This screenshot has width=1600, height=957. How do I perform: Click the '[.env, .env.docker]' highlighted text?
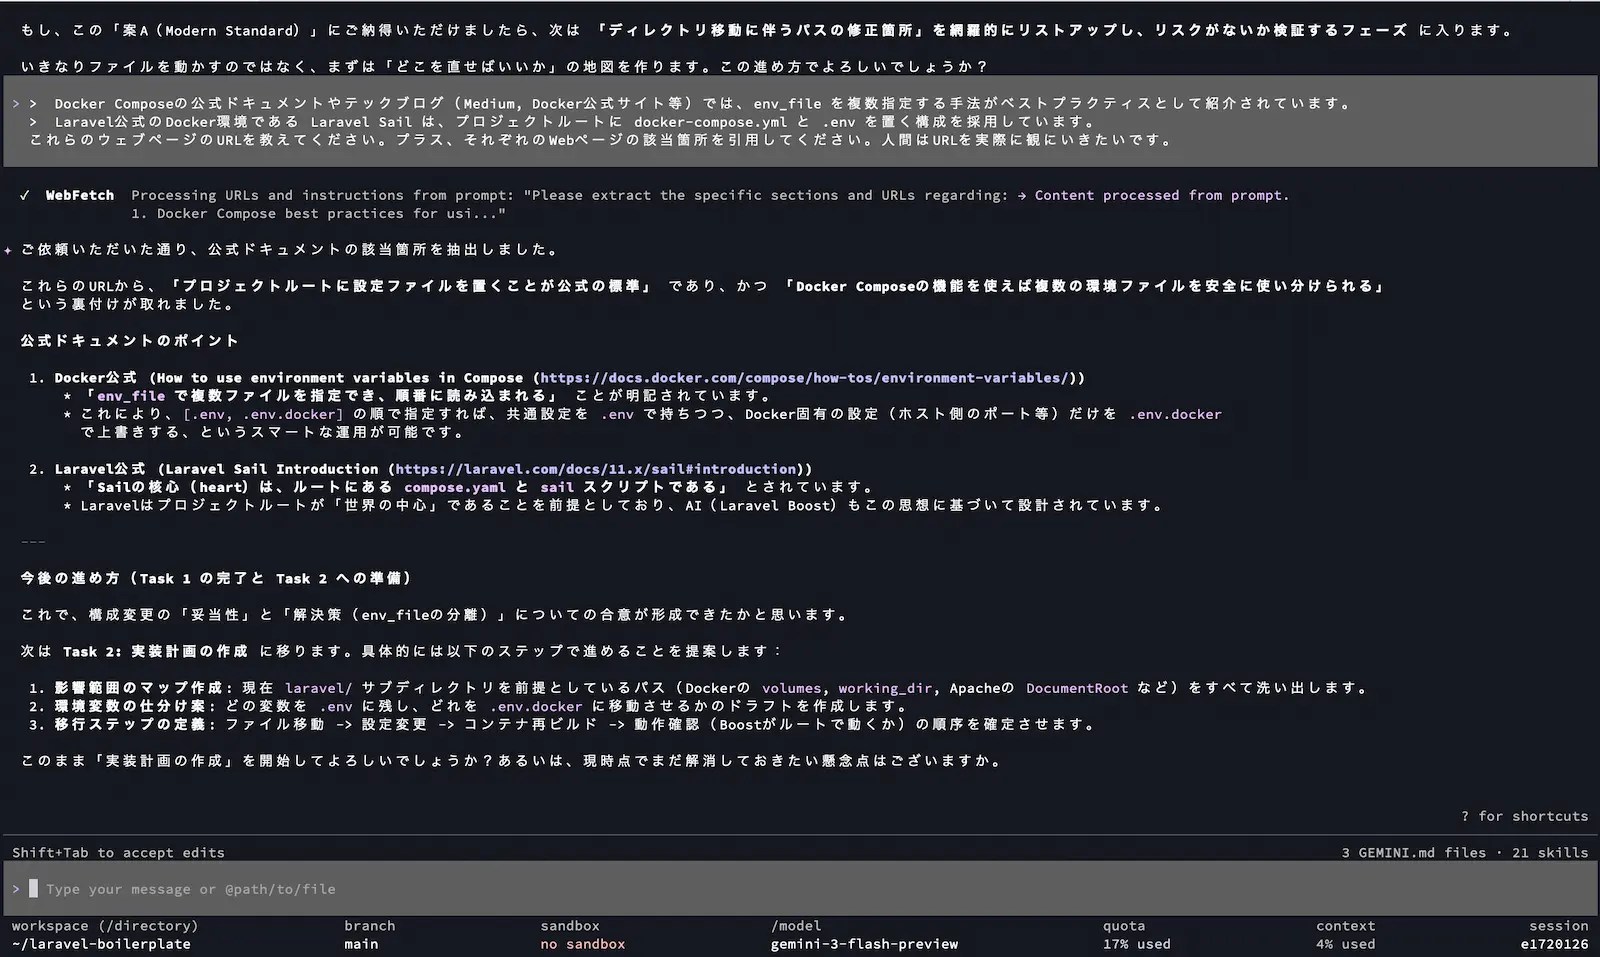(263, 414)
